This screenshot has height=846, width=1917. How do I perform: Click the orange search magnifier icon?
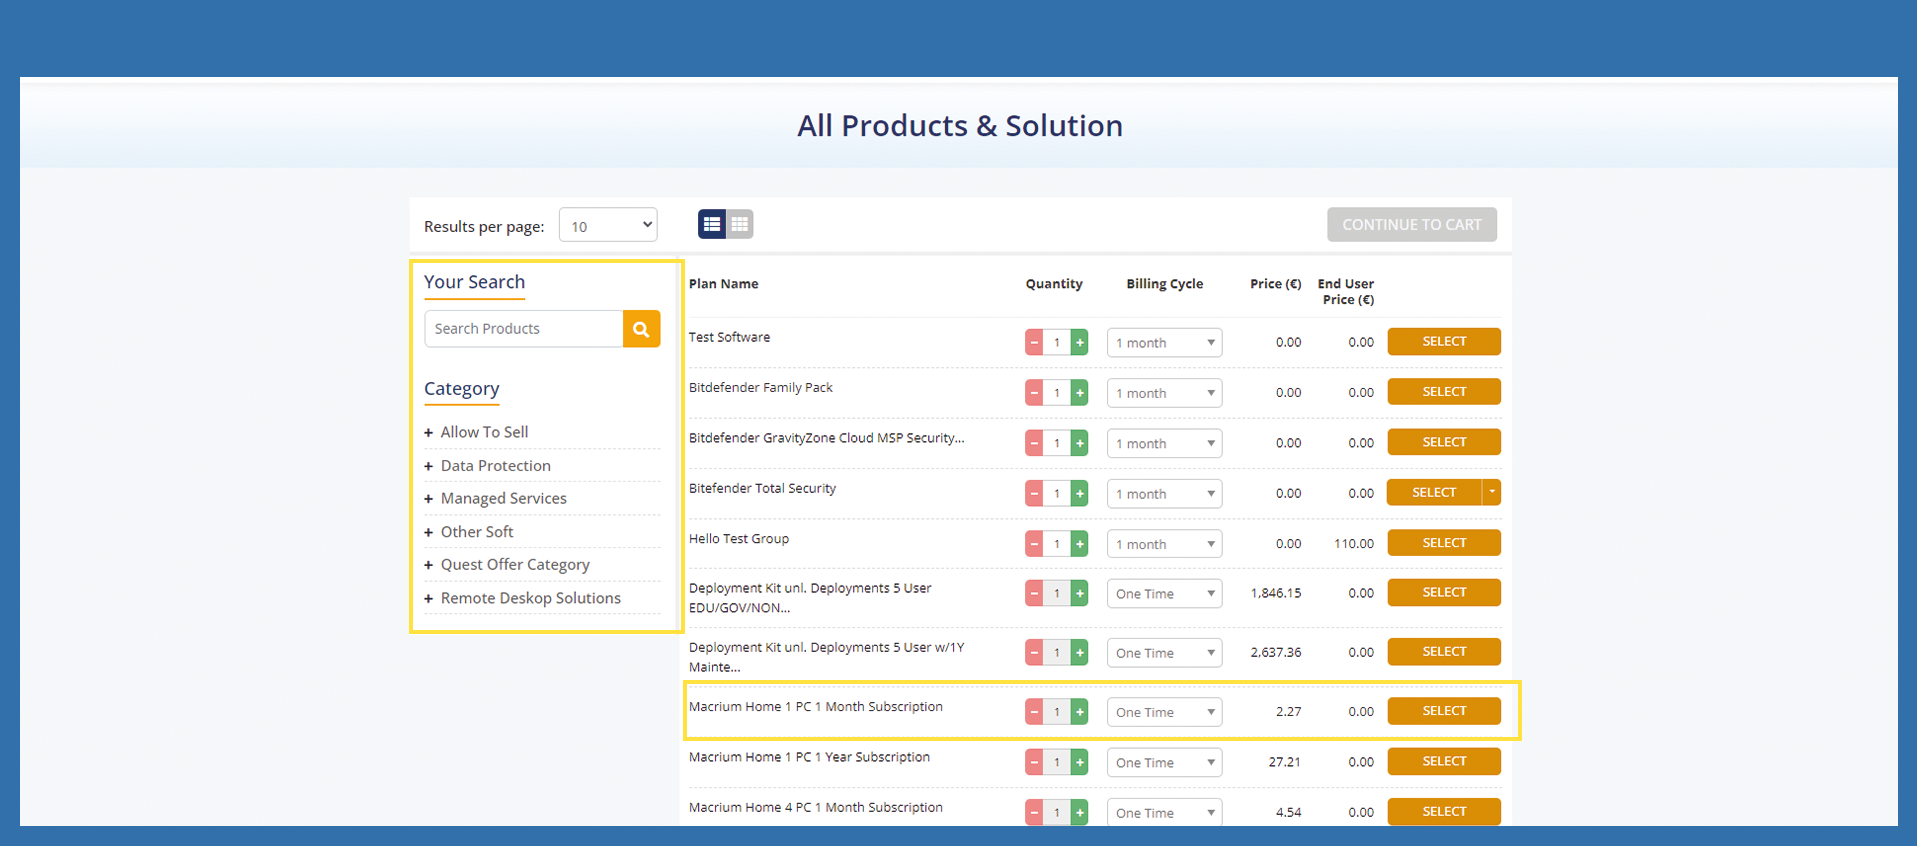click(641, 329)
